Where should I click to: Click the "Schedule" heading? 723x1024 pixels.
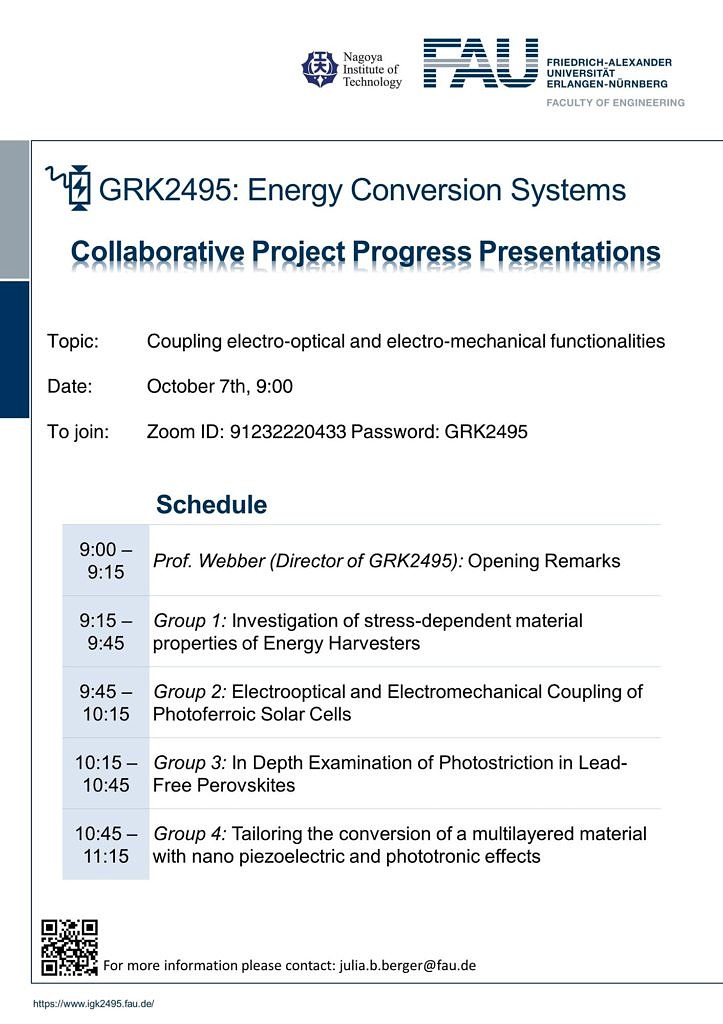click(x=211, y=505)
